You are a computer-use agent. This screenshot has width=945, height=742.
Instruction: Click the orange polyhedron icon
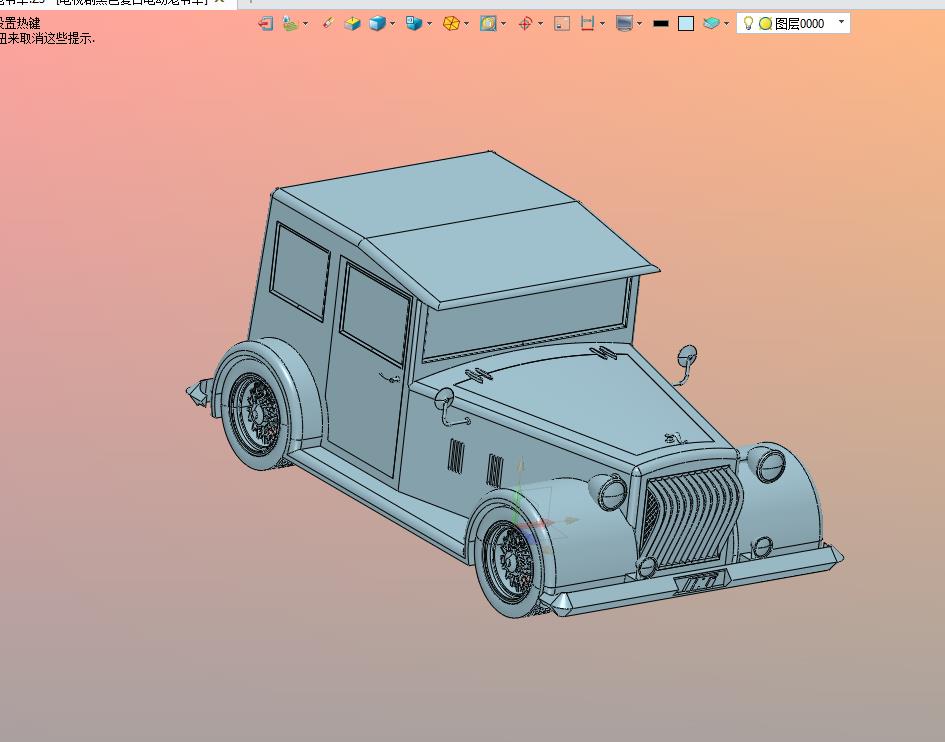coord(451,24)
